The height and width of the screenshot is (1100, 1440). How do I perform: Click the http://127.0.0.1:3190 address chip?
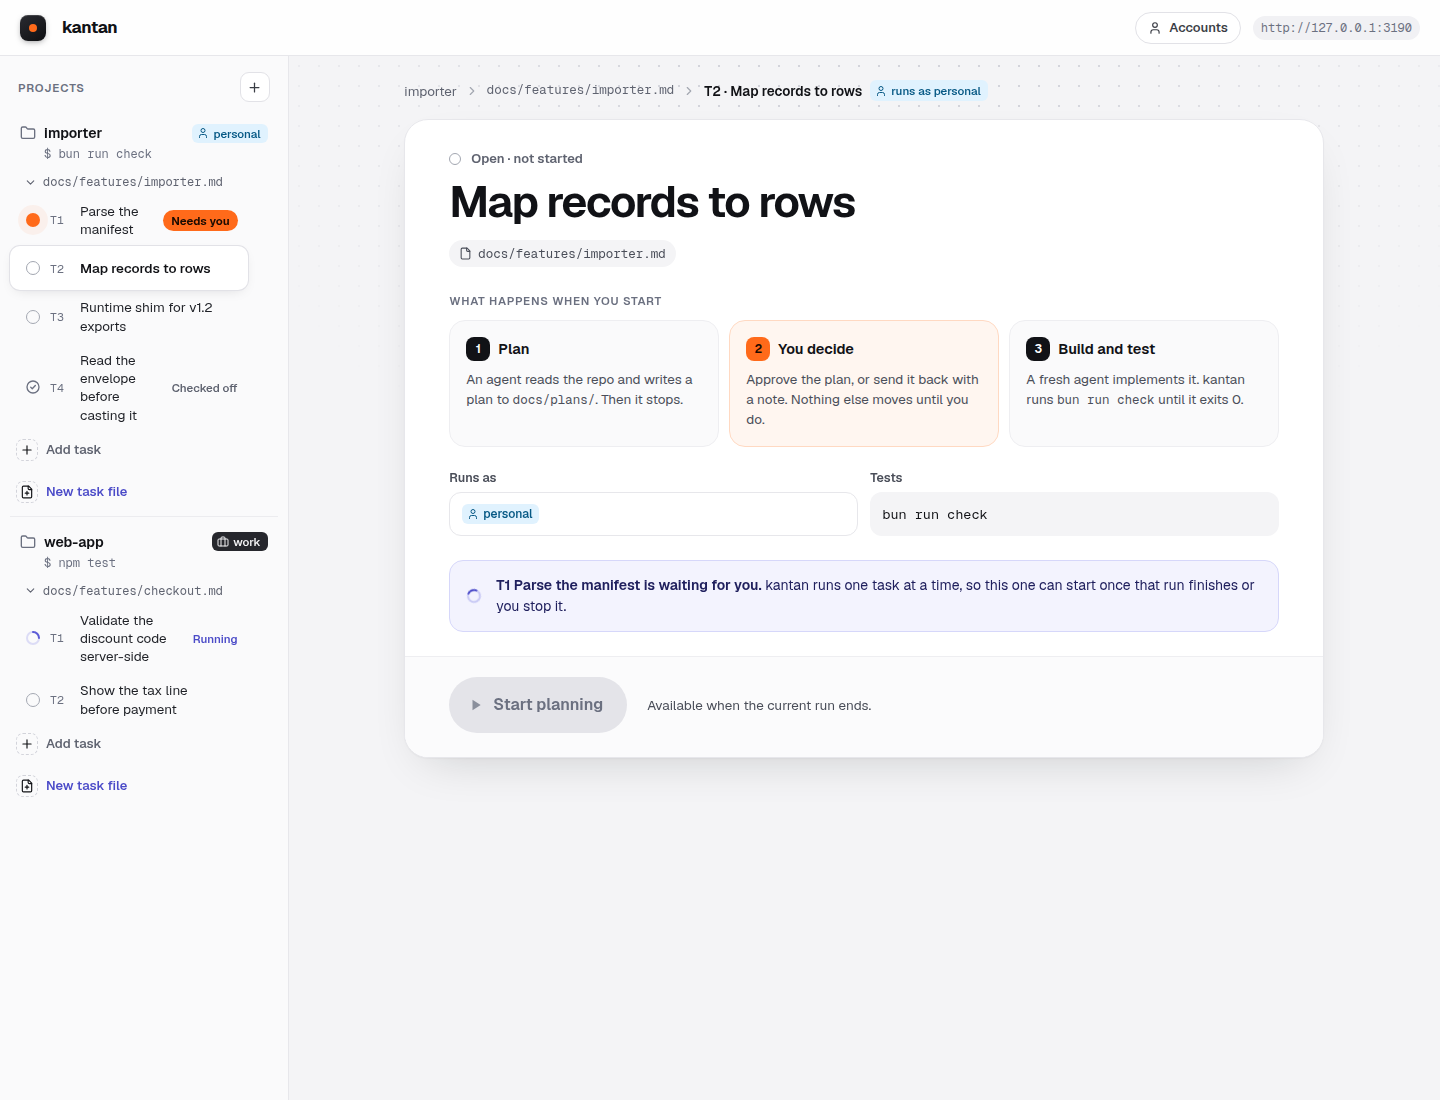tap(1336, 28)
